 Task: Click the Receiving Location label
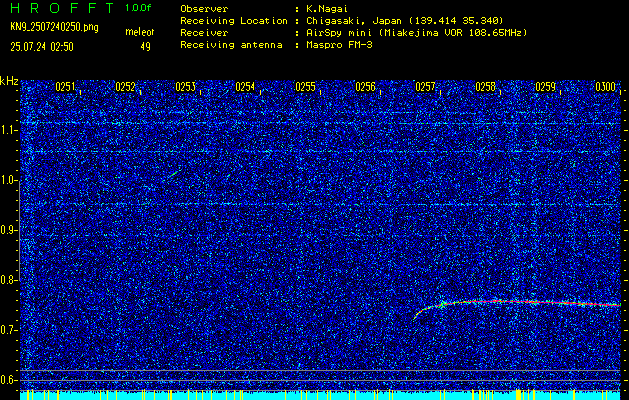click(234, 21)
